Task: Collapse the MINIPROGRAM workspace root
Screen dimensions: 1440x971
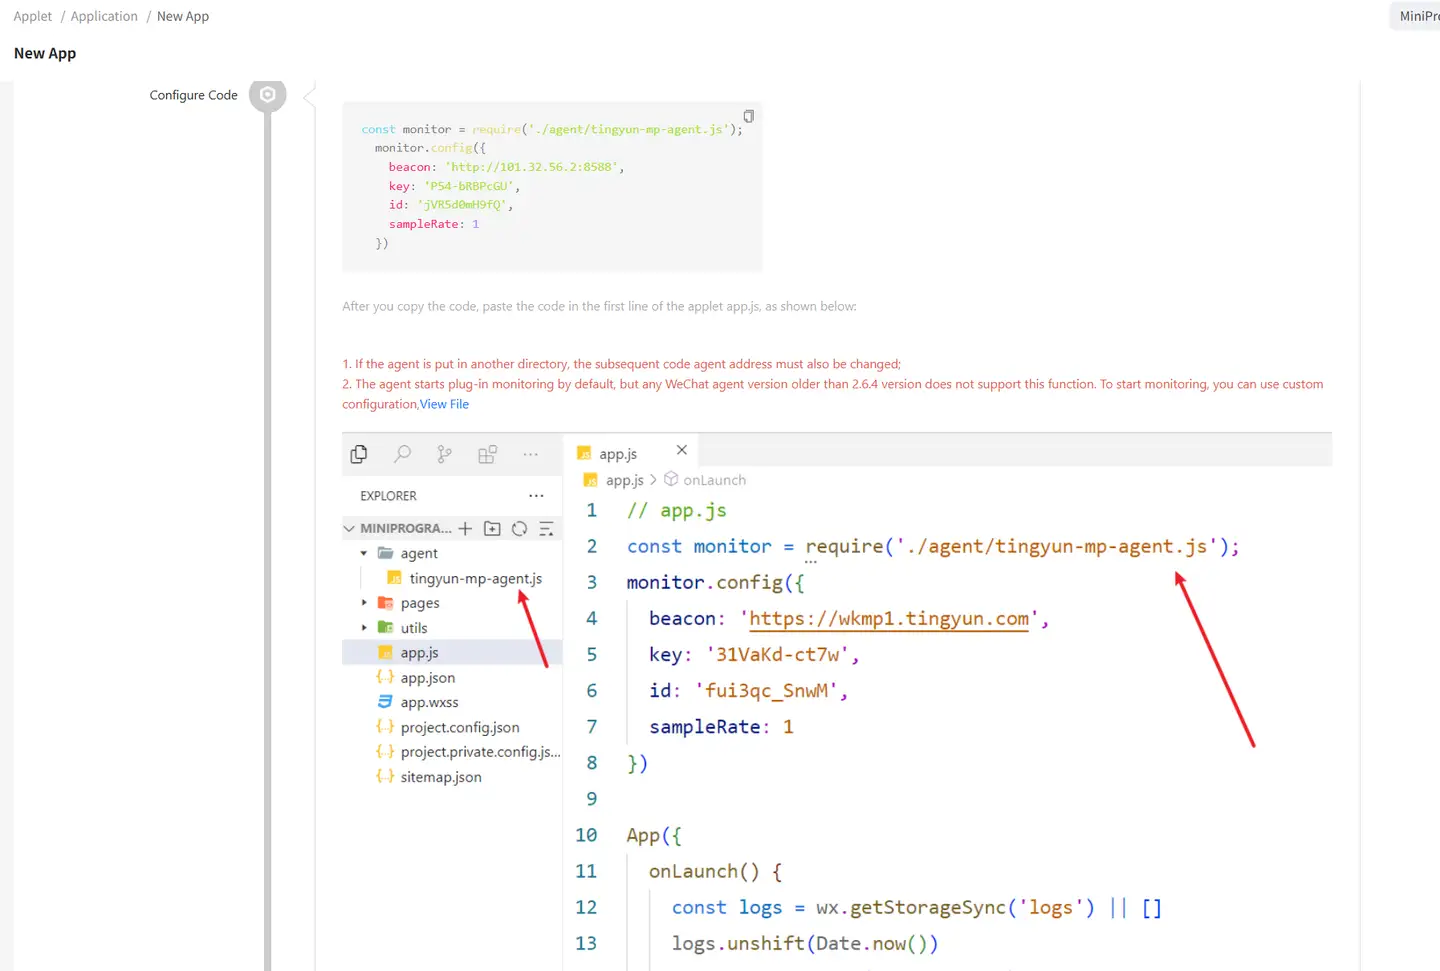Action: tap(349, 527)
